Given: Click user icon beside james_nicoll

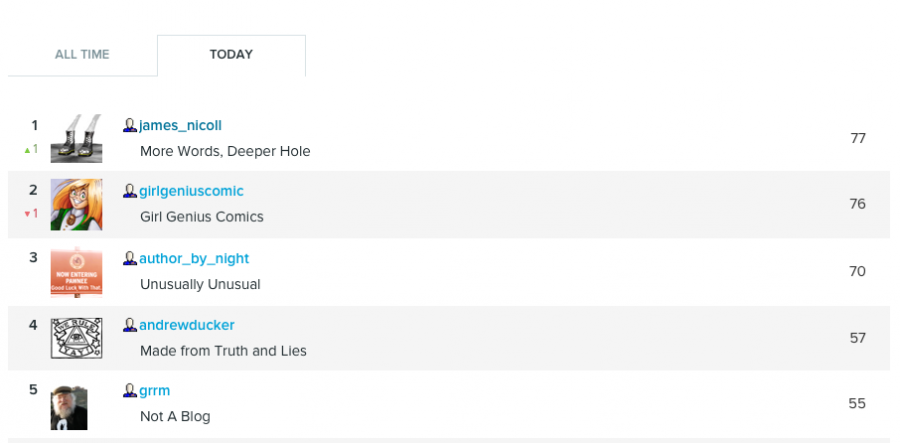Looking at the screenshot, I should [130, 126].
